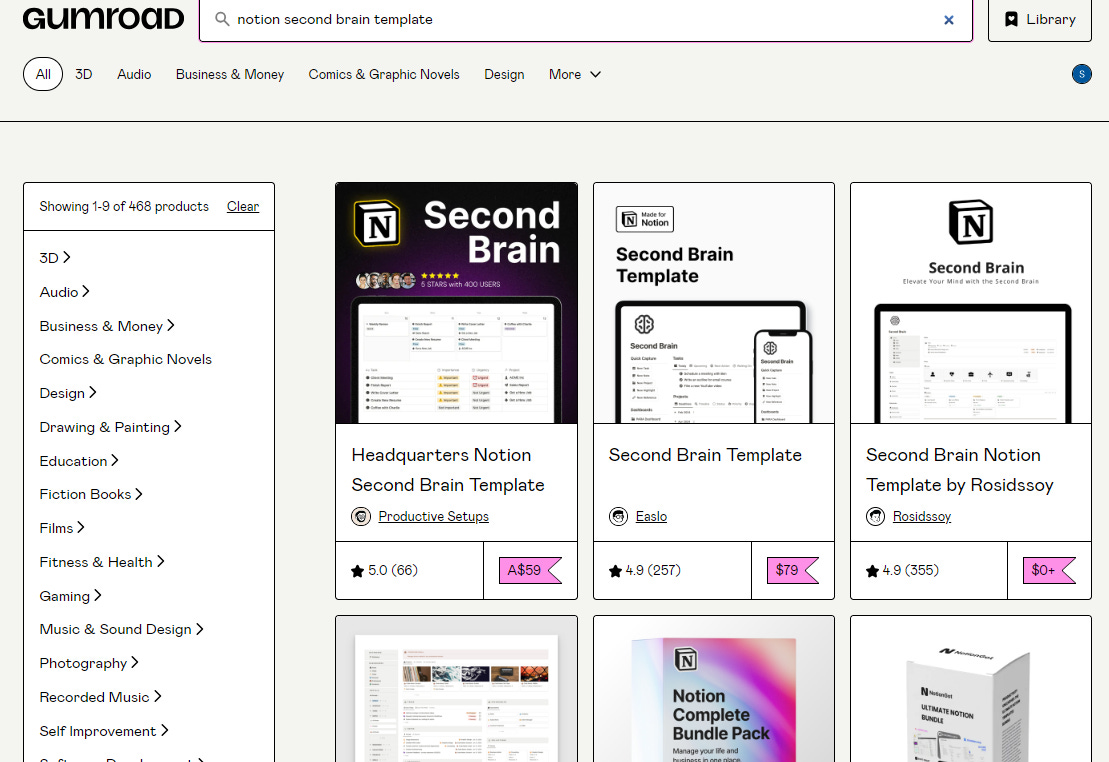The height and width of the screenshot is (762, 1109).
Task: Expand the Recorded Music sidebar category
Action: tap(100, 697)
